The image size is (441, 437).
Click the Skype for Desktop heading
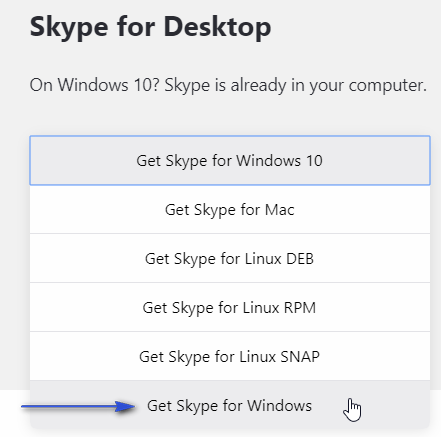click(x=150, y=27)
